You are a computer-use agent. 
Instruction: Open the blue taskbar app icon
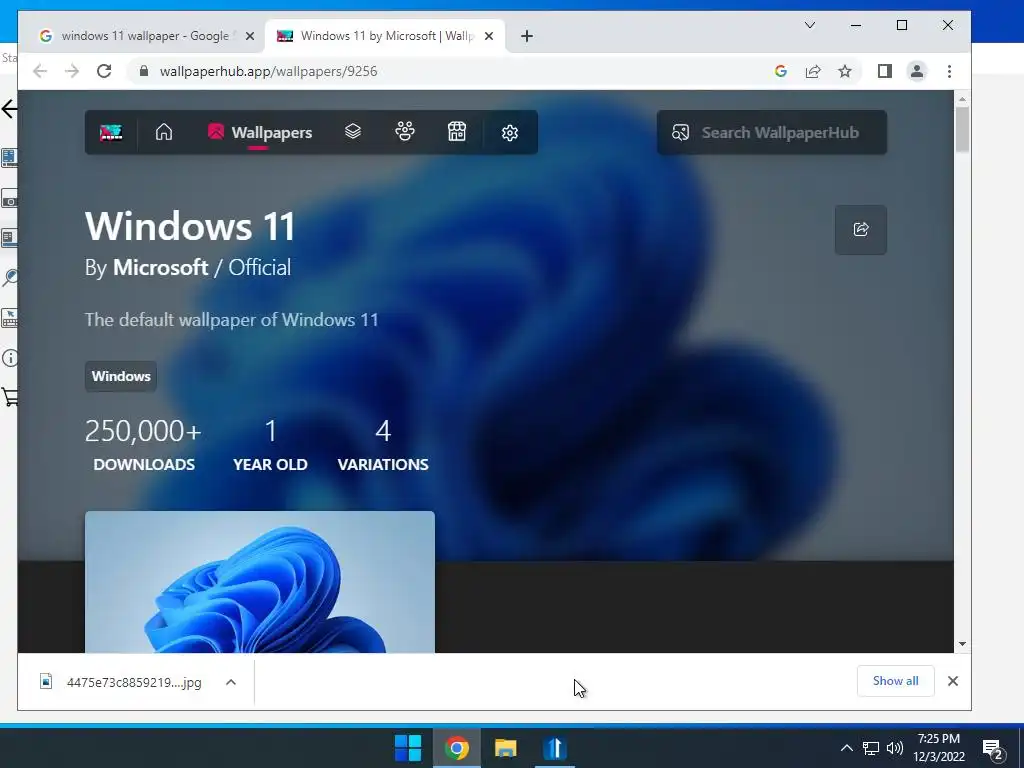click(554, 748)
